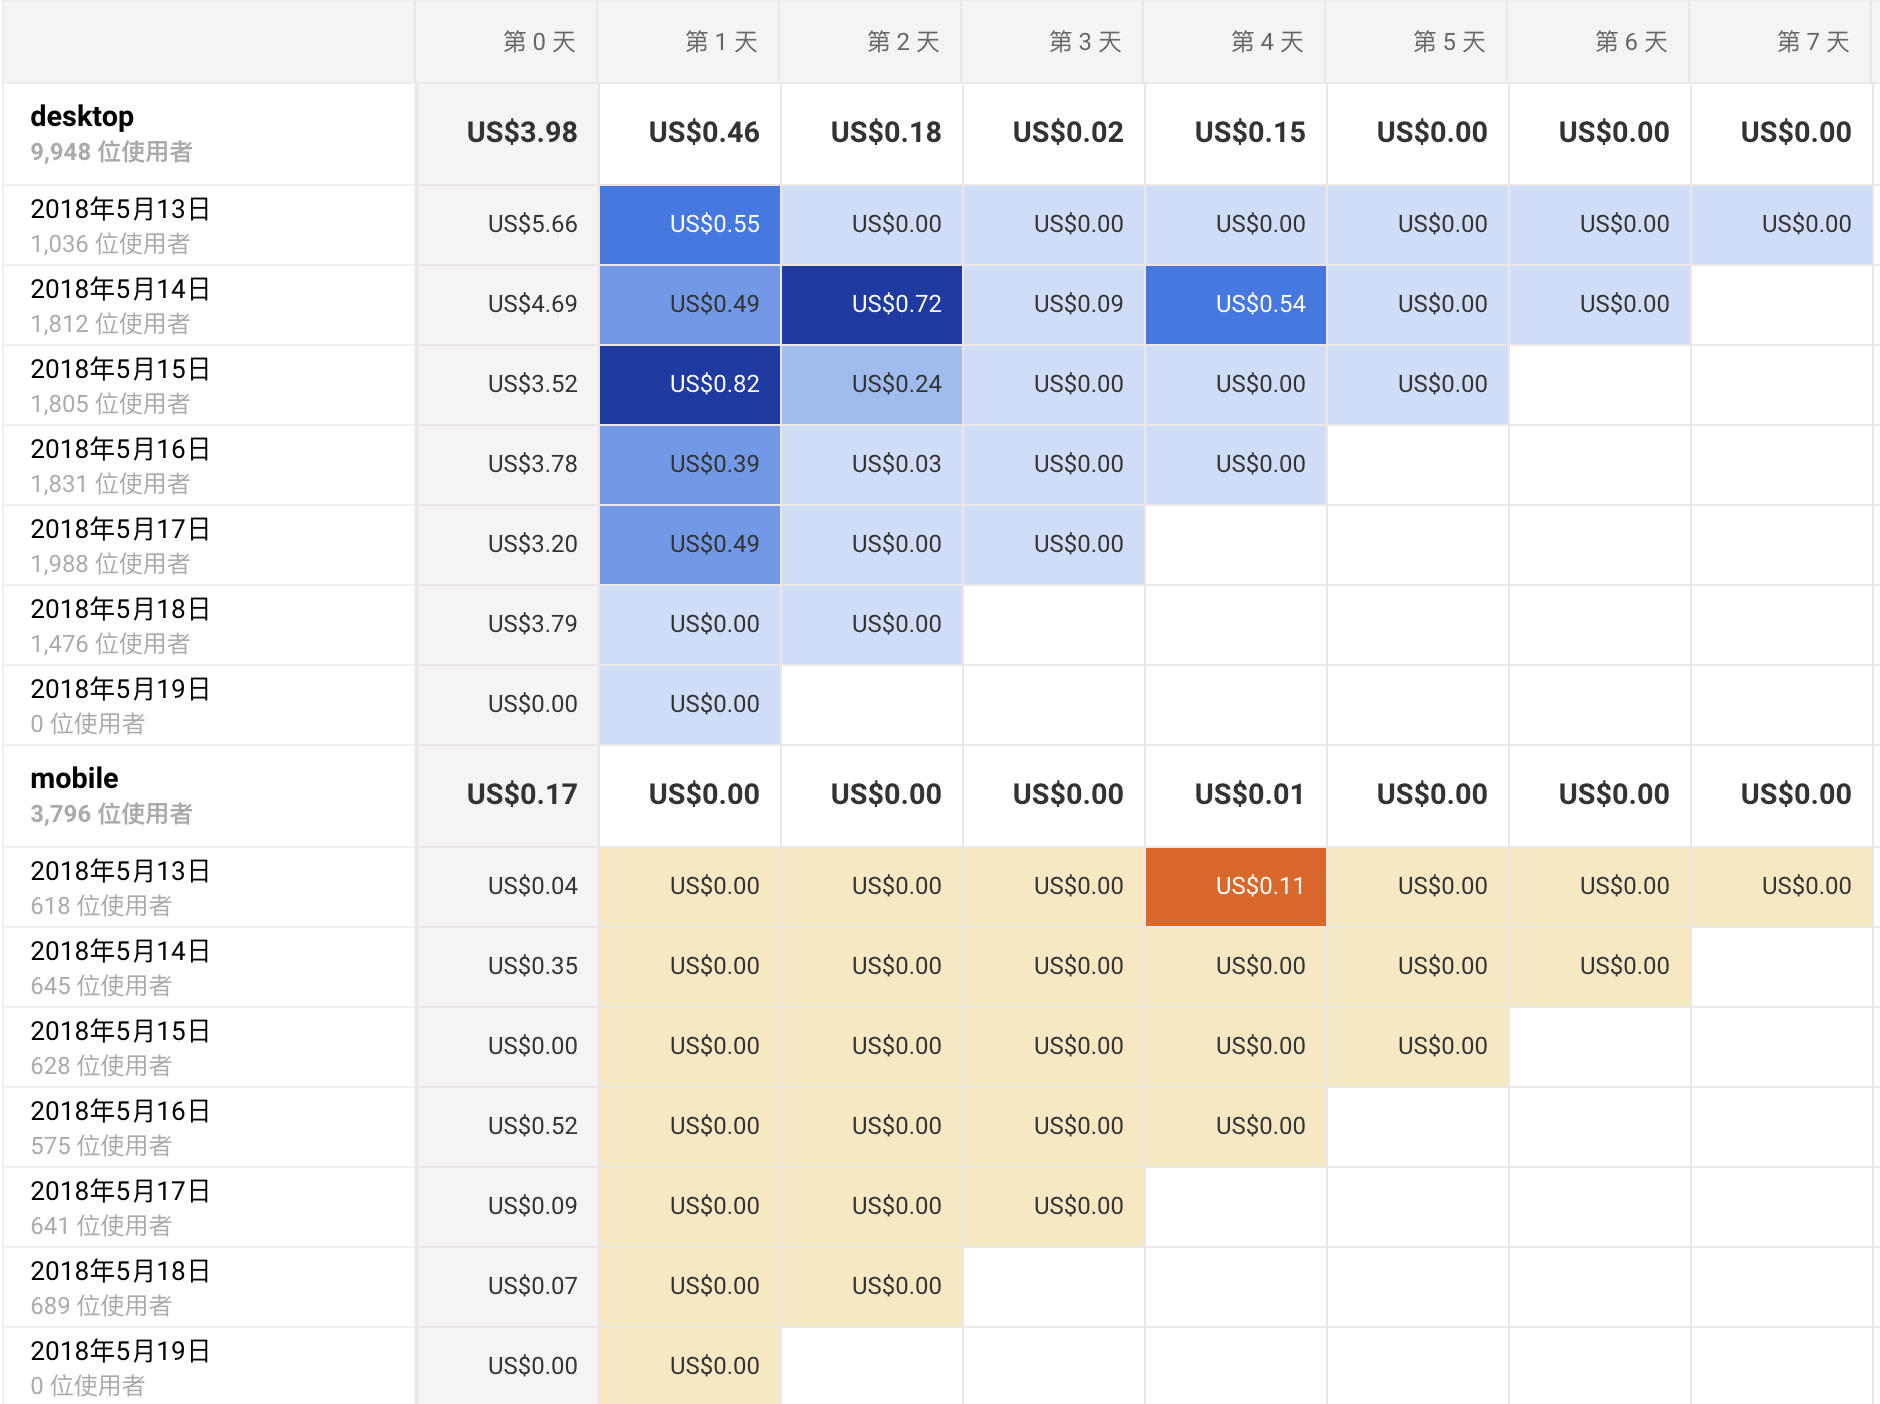
Task: Click the US$5.66 desktop day-0 cell
Action: (x=531, y=224)
